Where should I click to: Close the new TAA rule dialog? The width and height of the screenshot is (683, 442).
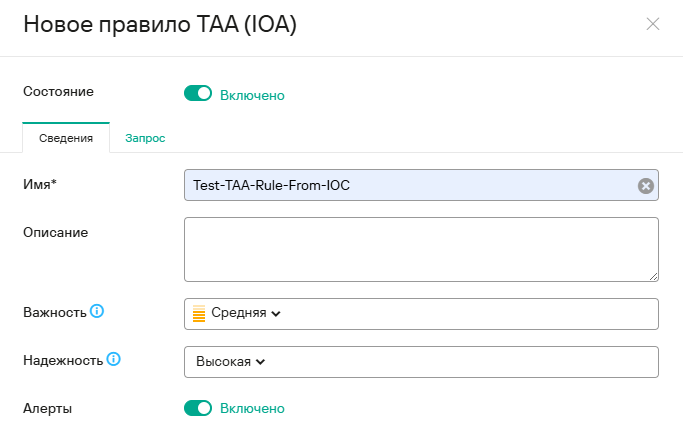pos(653,24)
